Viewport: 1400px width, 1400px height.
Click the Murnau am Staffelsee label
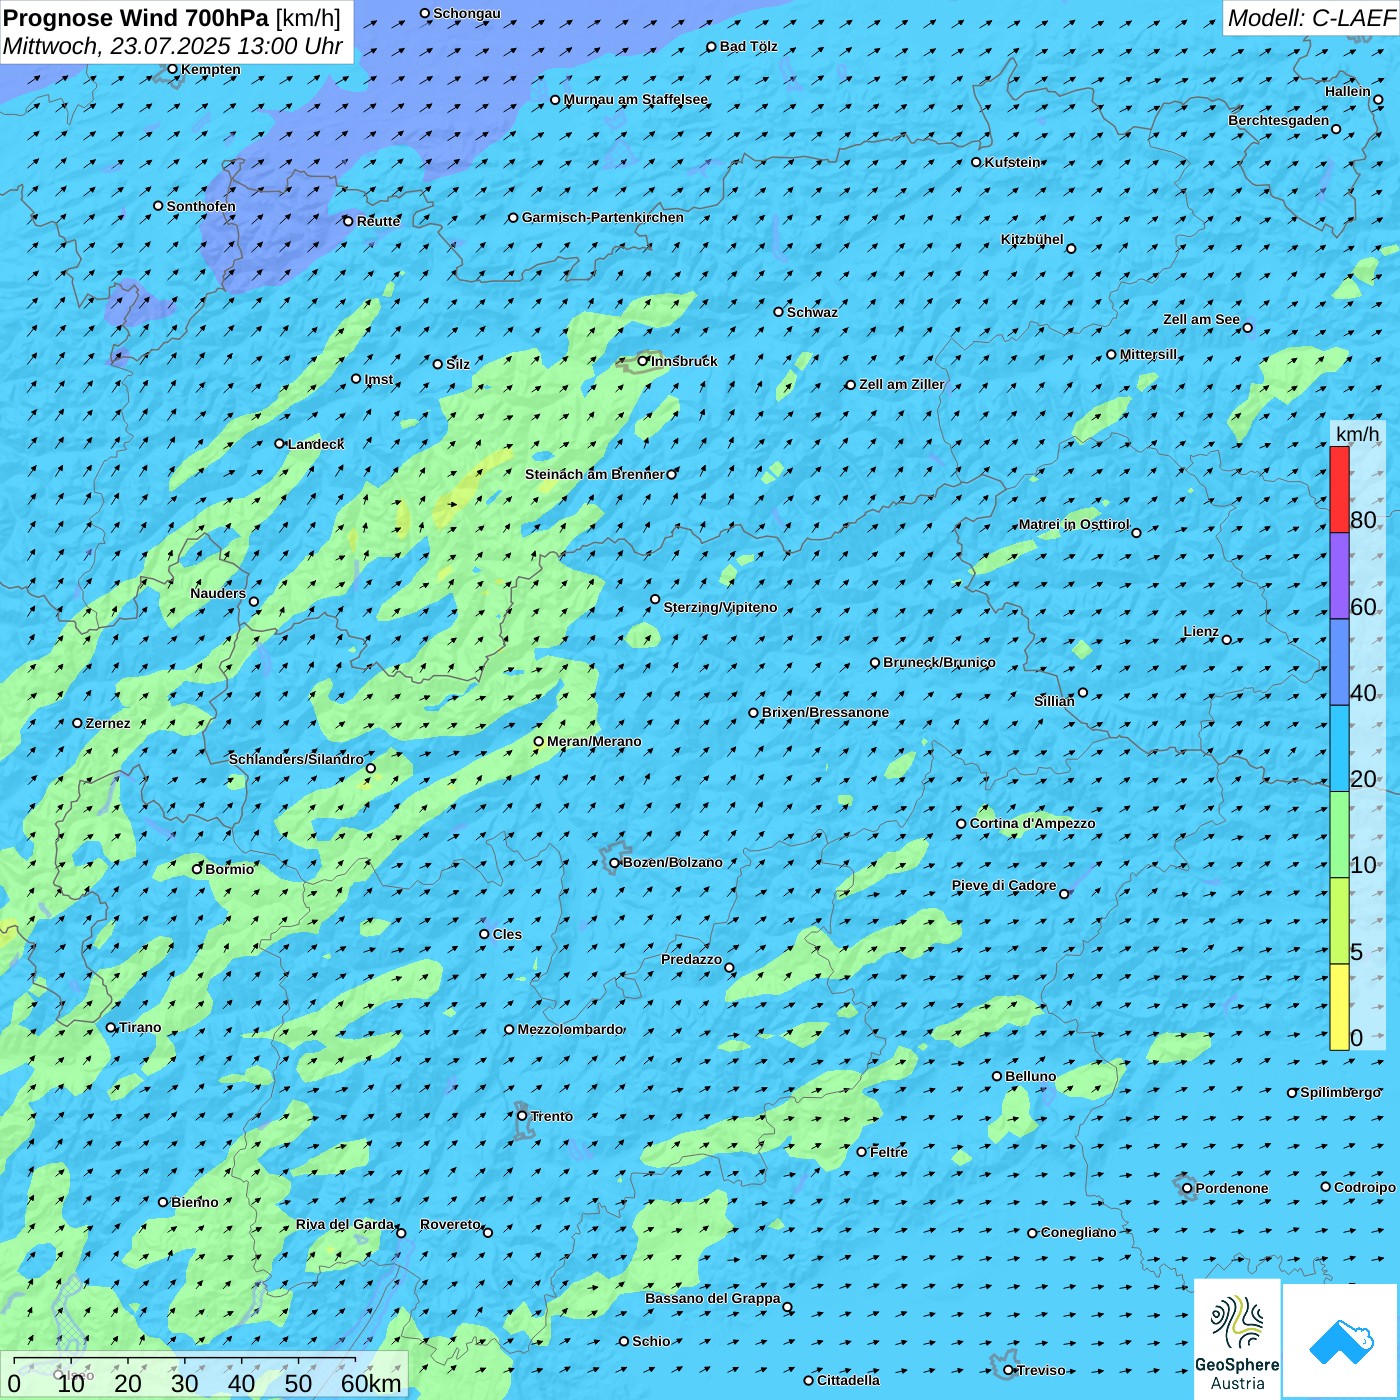[x=636, y=99]
